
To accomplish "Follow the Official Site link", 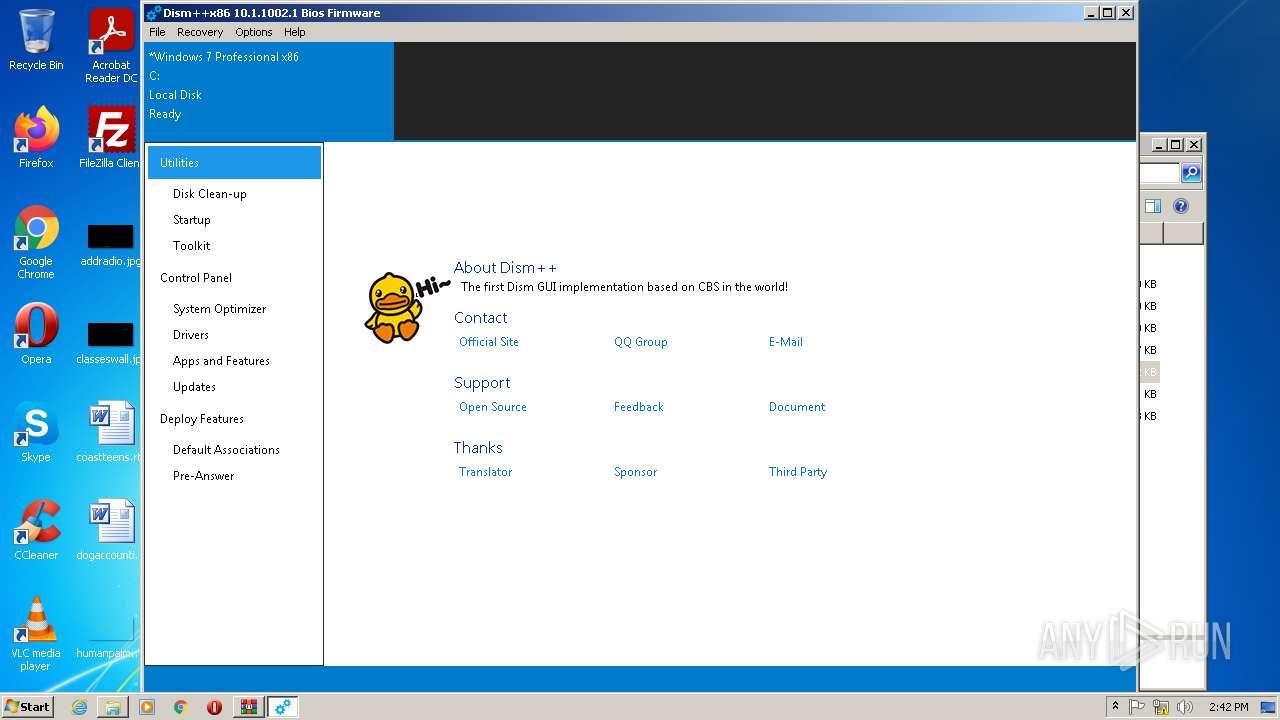I will click(489, 342).
